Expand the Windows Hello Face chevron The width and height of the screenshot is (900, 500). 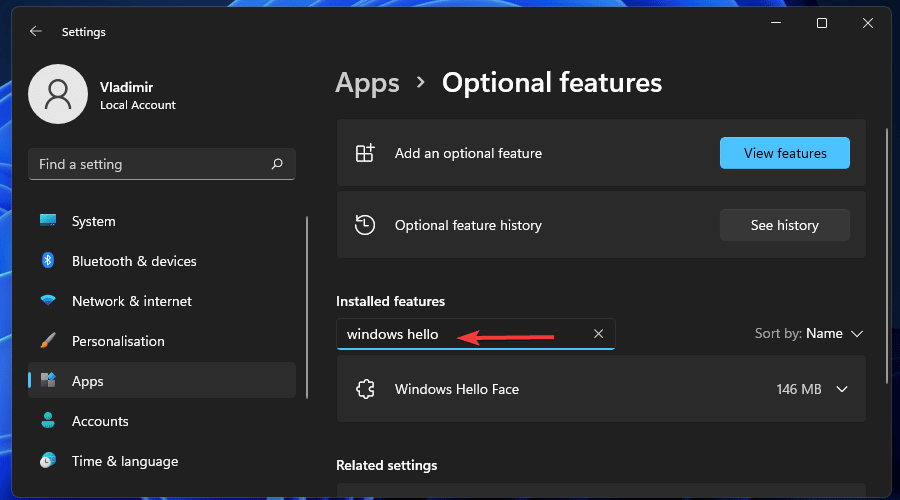coord(842,389)
